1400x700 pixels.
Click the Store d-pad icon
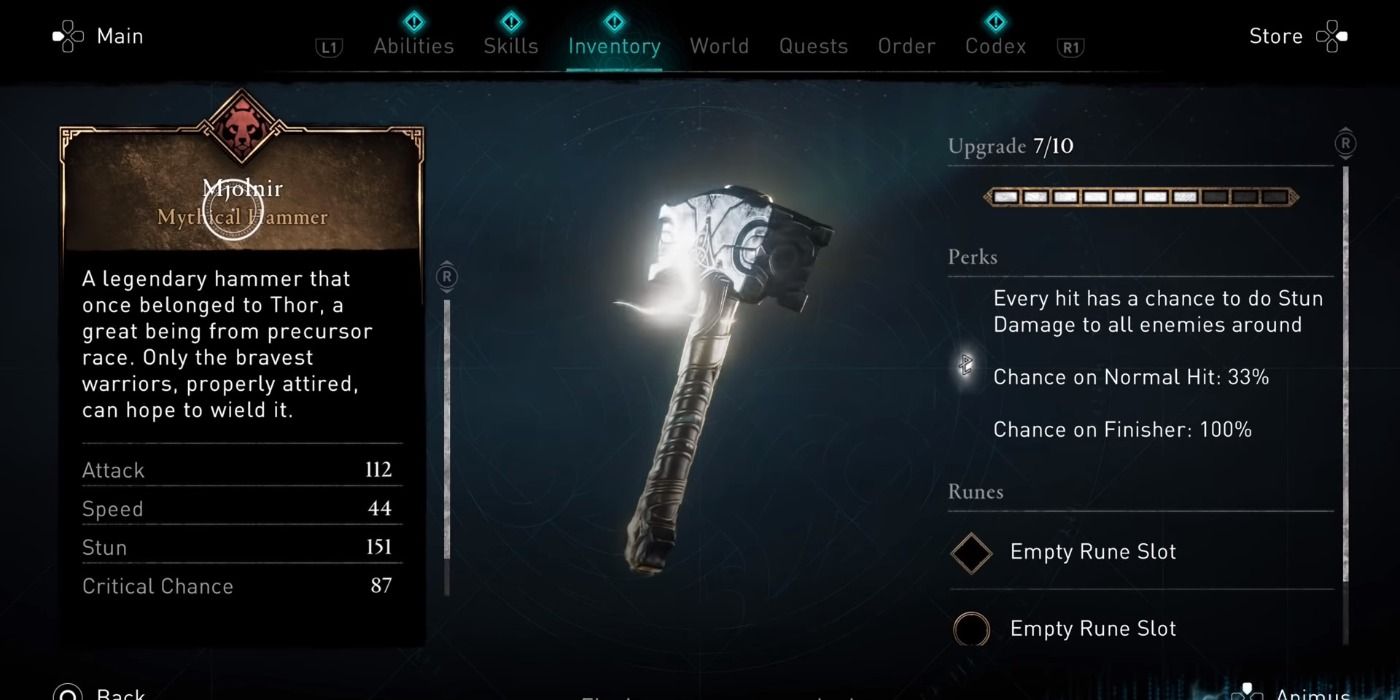[1332, 37]
